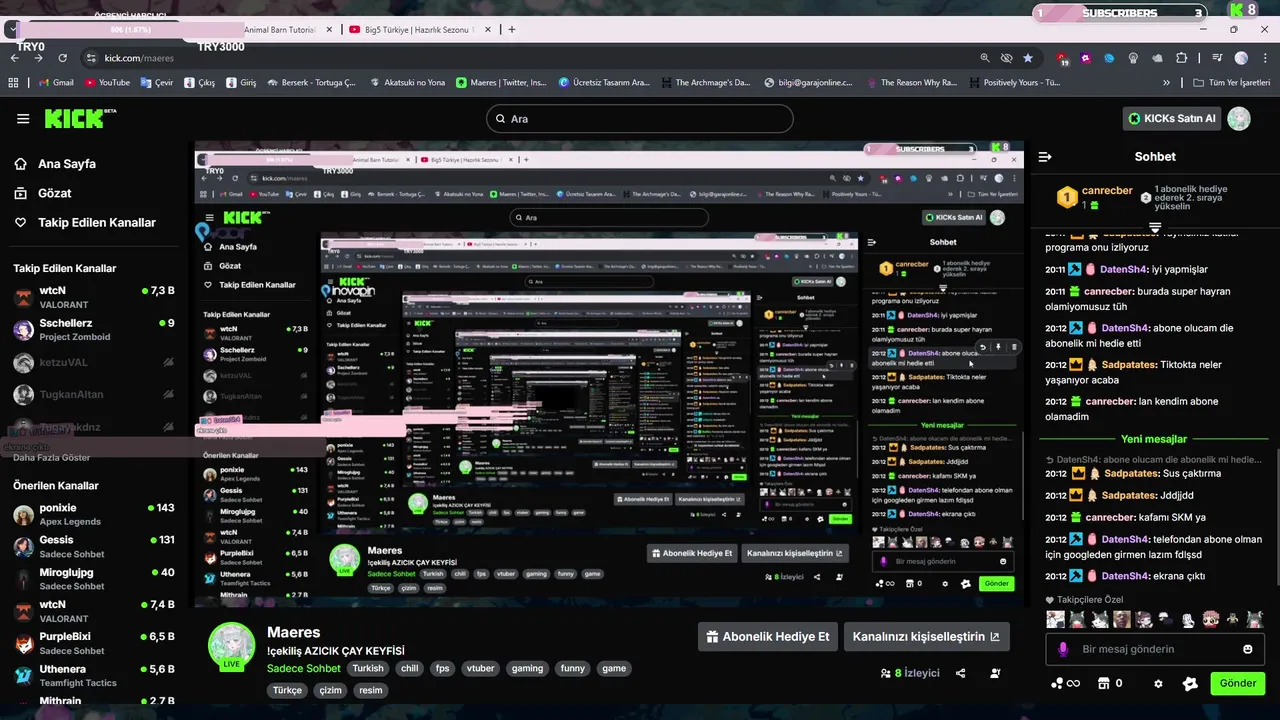Screen dimensions: 1280x720
Task: Select the vtuber tag
Action: point(480,669)
